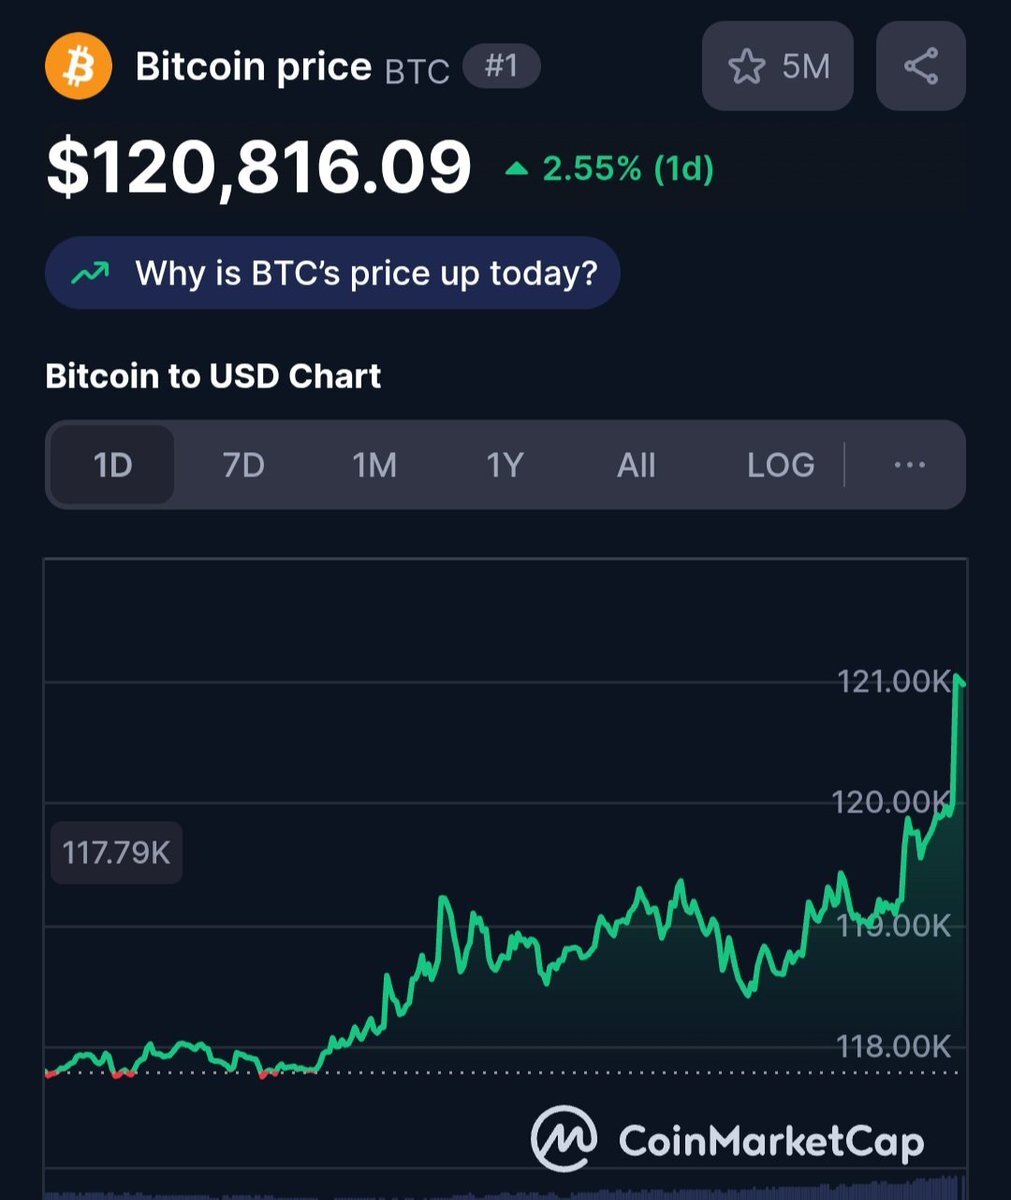Tap the orange Bitcoin logo icon
The image size is (1011, 1200).
coord(80,68)
